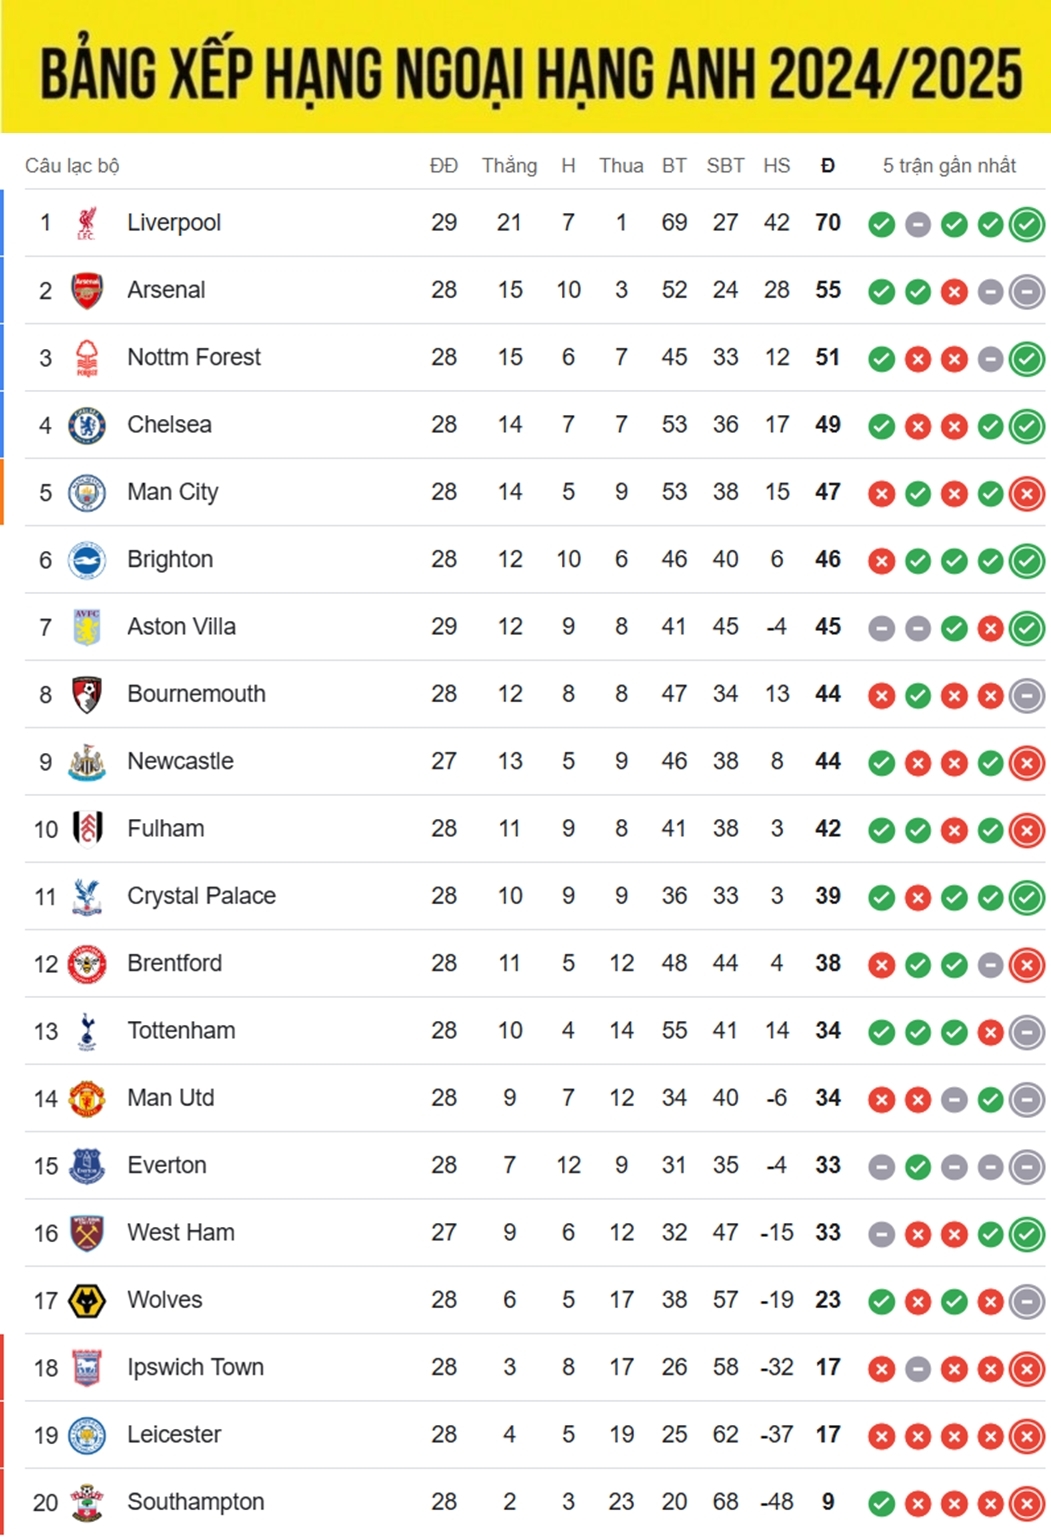
Task: Click the Nottm Forest club crest
Action: (87, 358)
